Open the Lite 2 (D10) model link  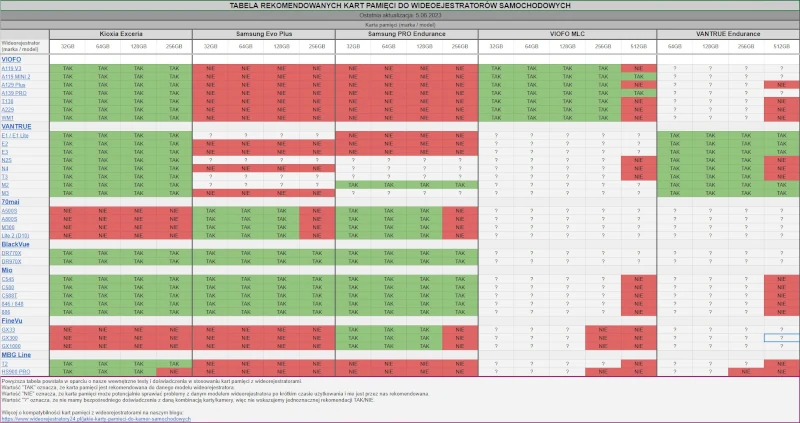coord(15,235)
